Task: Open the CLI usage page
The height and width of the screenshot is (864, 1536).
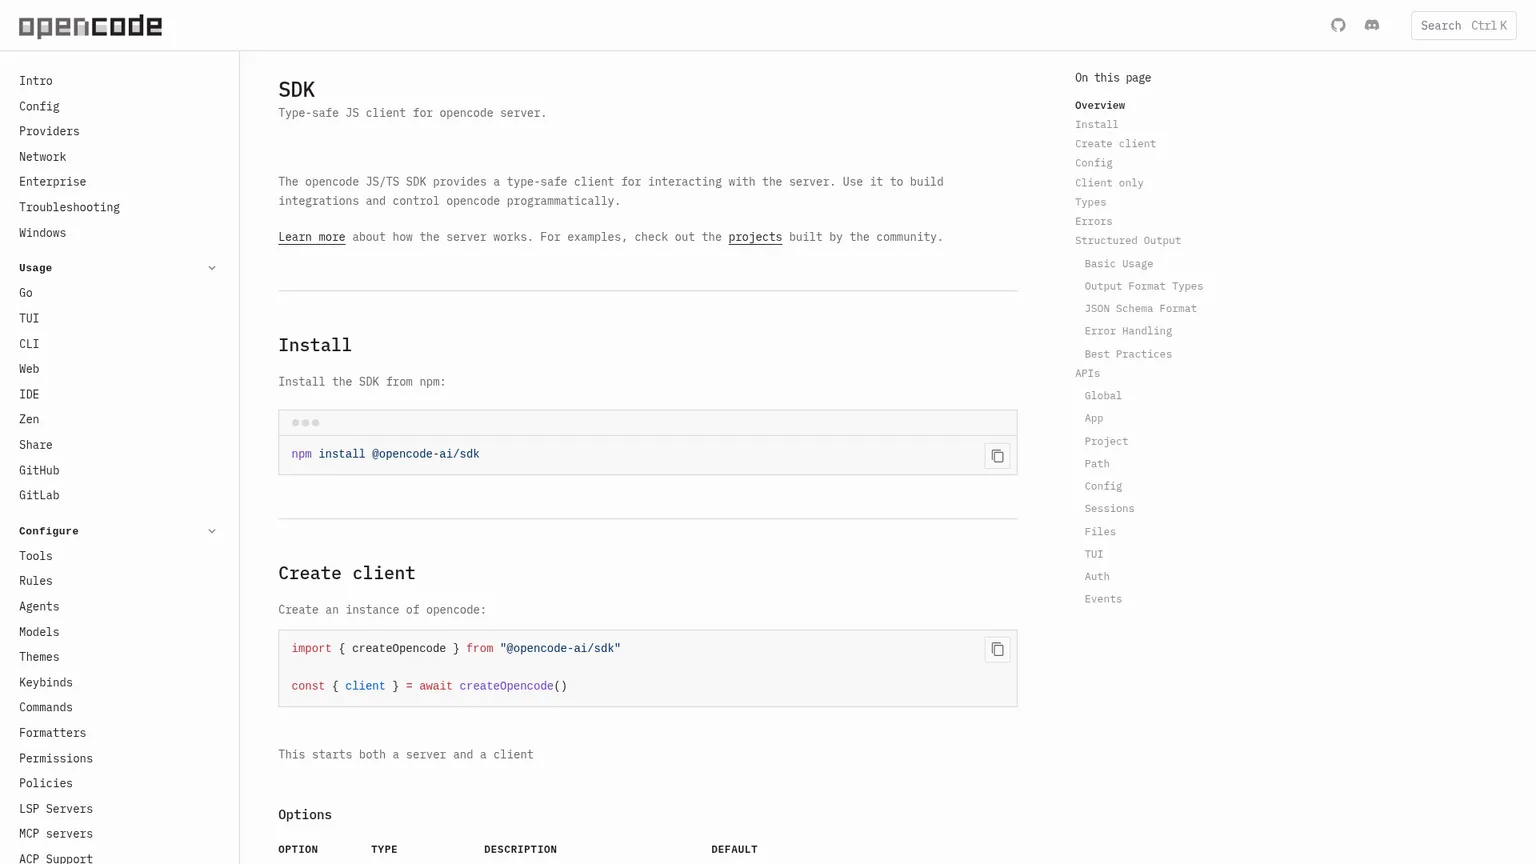Action: [x=29, y=344]
